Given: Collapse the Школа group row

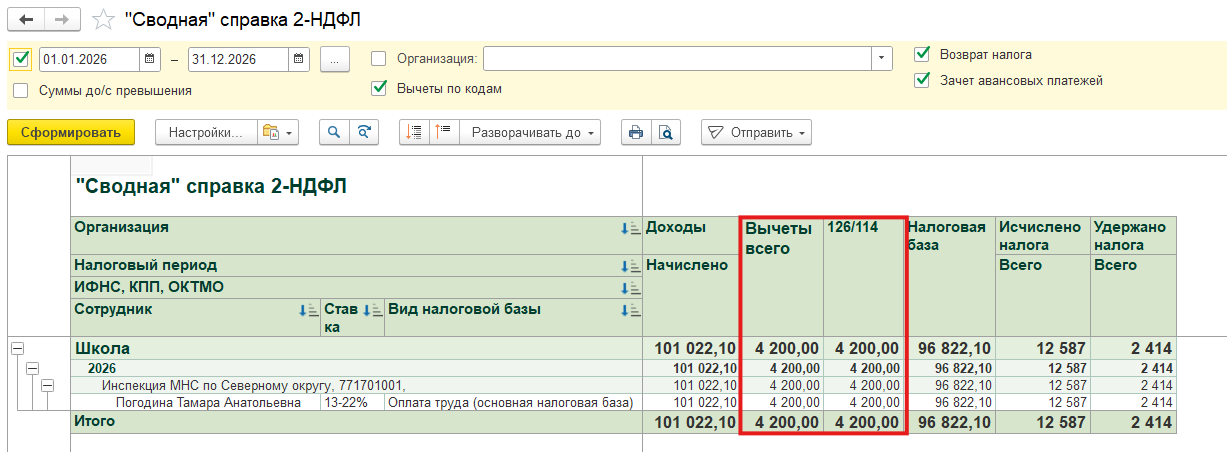Looking at the screenshot, I should coord(17,348).
